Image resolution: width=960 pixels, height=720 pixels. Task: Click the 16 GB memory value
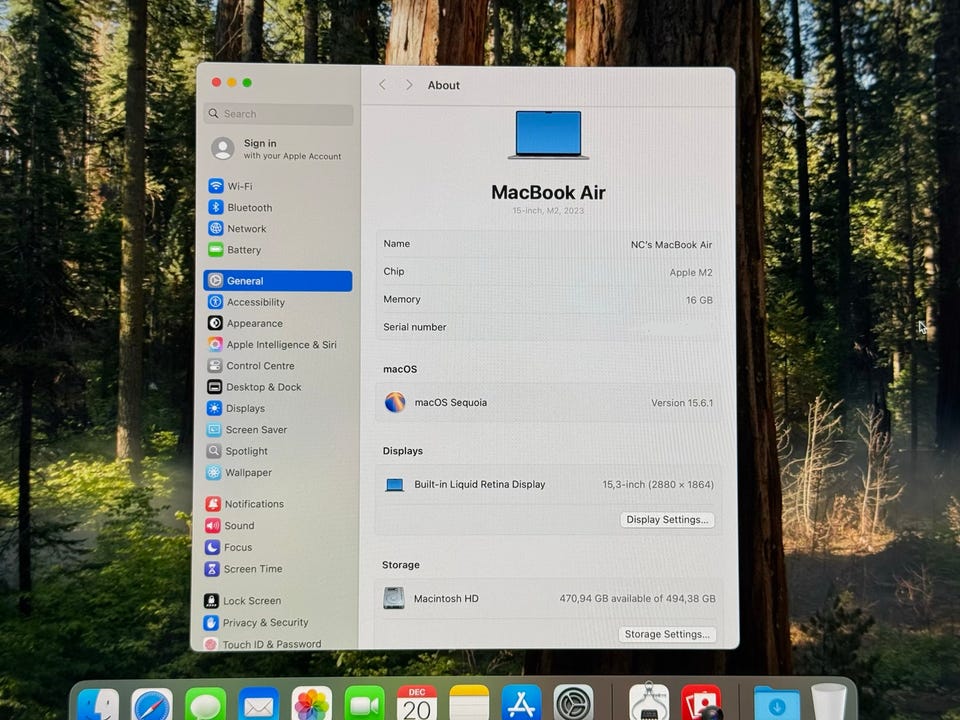click(x=699, y=300)
